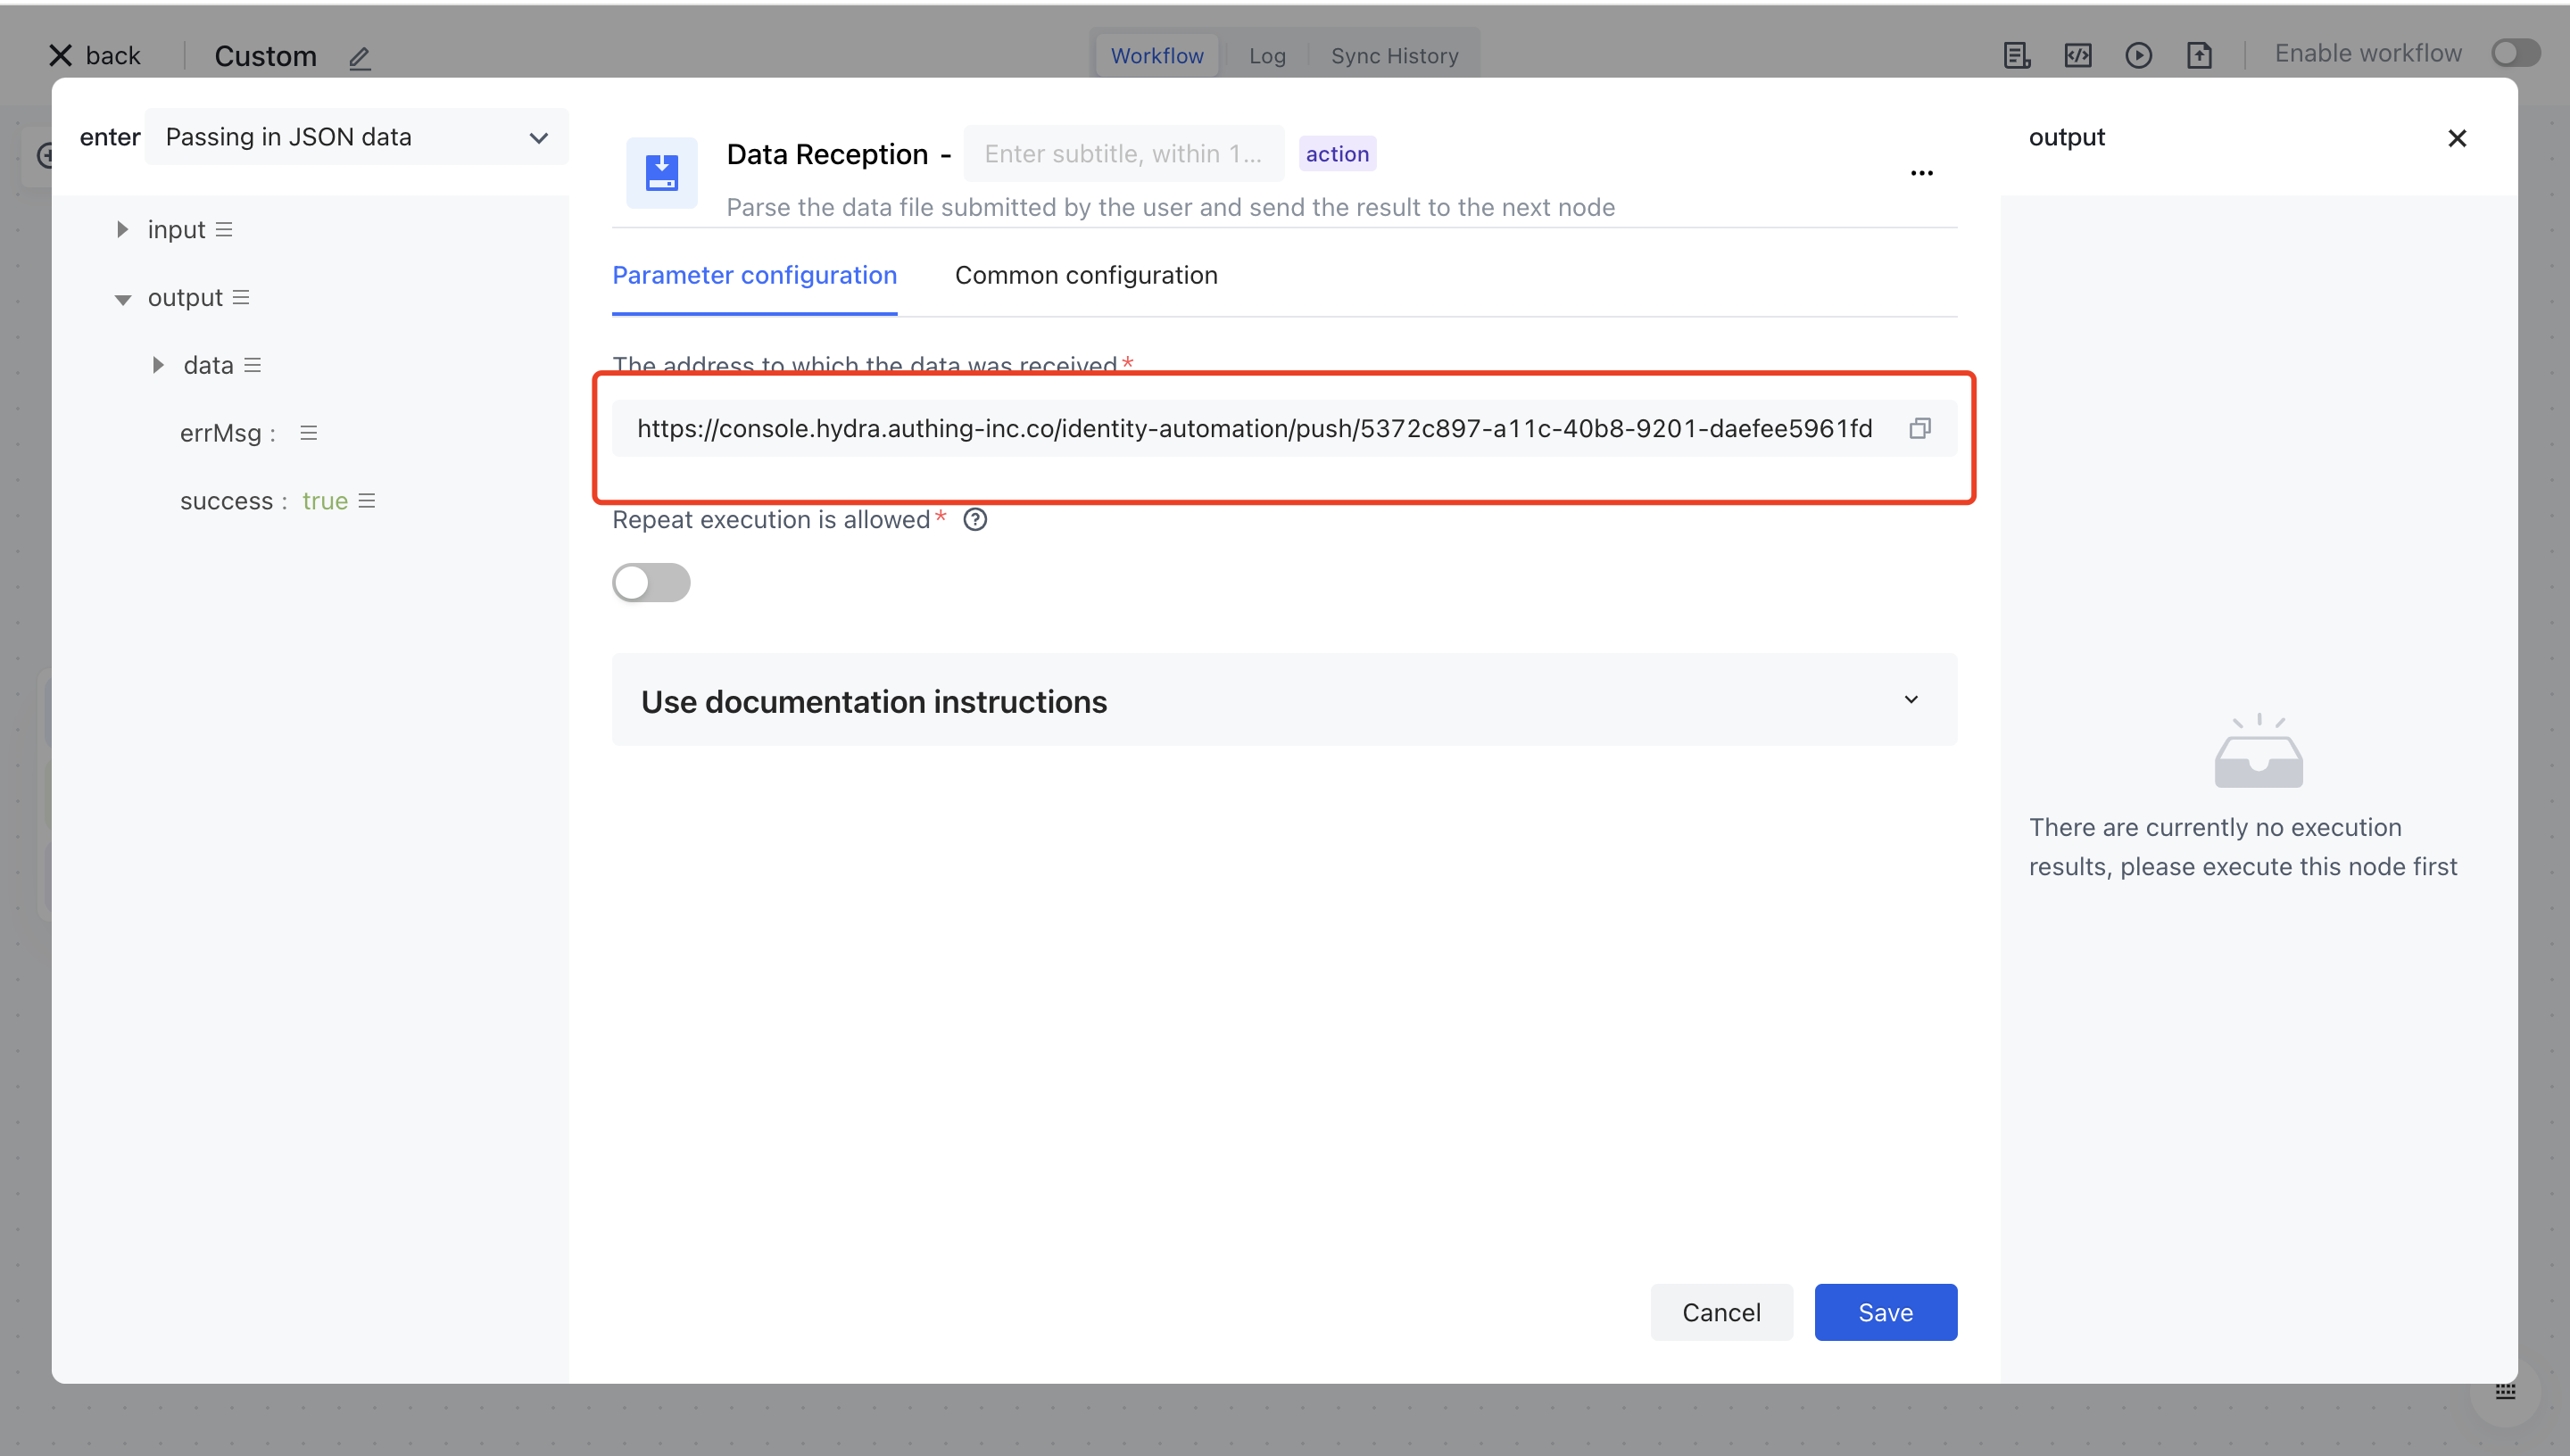2570x1456 pixels.
Task: Expand the Use documentation instructions section
Action: tap(1284, 700)
